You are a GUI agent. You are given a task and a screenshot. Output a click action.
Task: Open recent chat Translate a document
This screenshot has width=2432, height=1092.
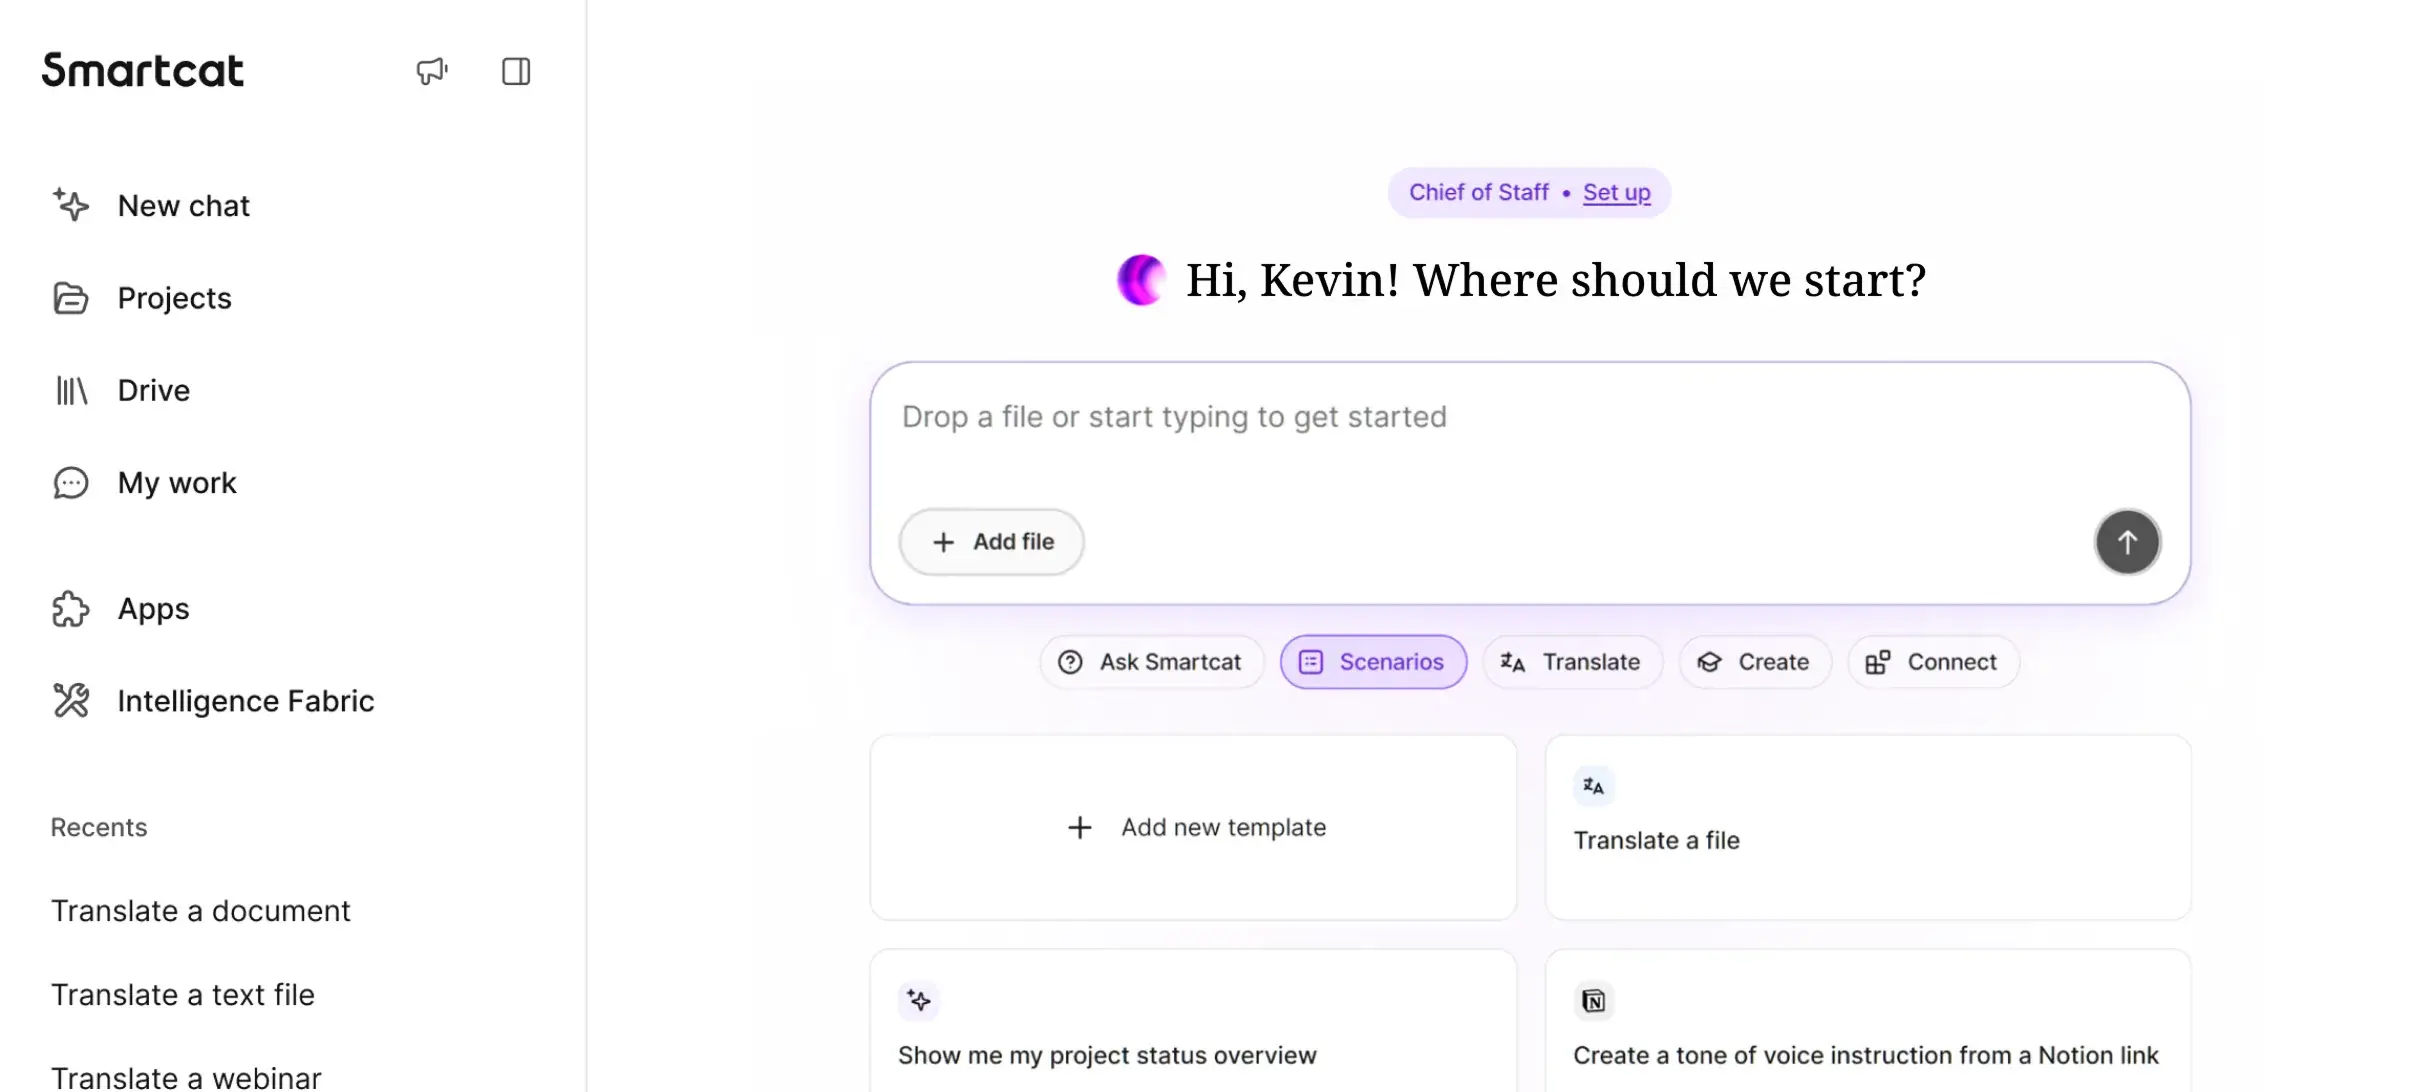pyautogui.click(x=201, y=911)
